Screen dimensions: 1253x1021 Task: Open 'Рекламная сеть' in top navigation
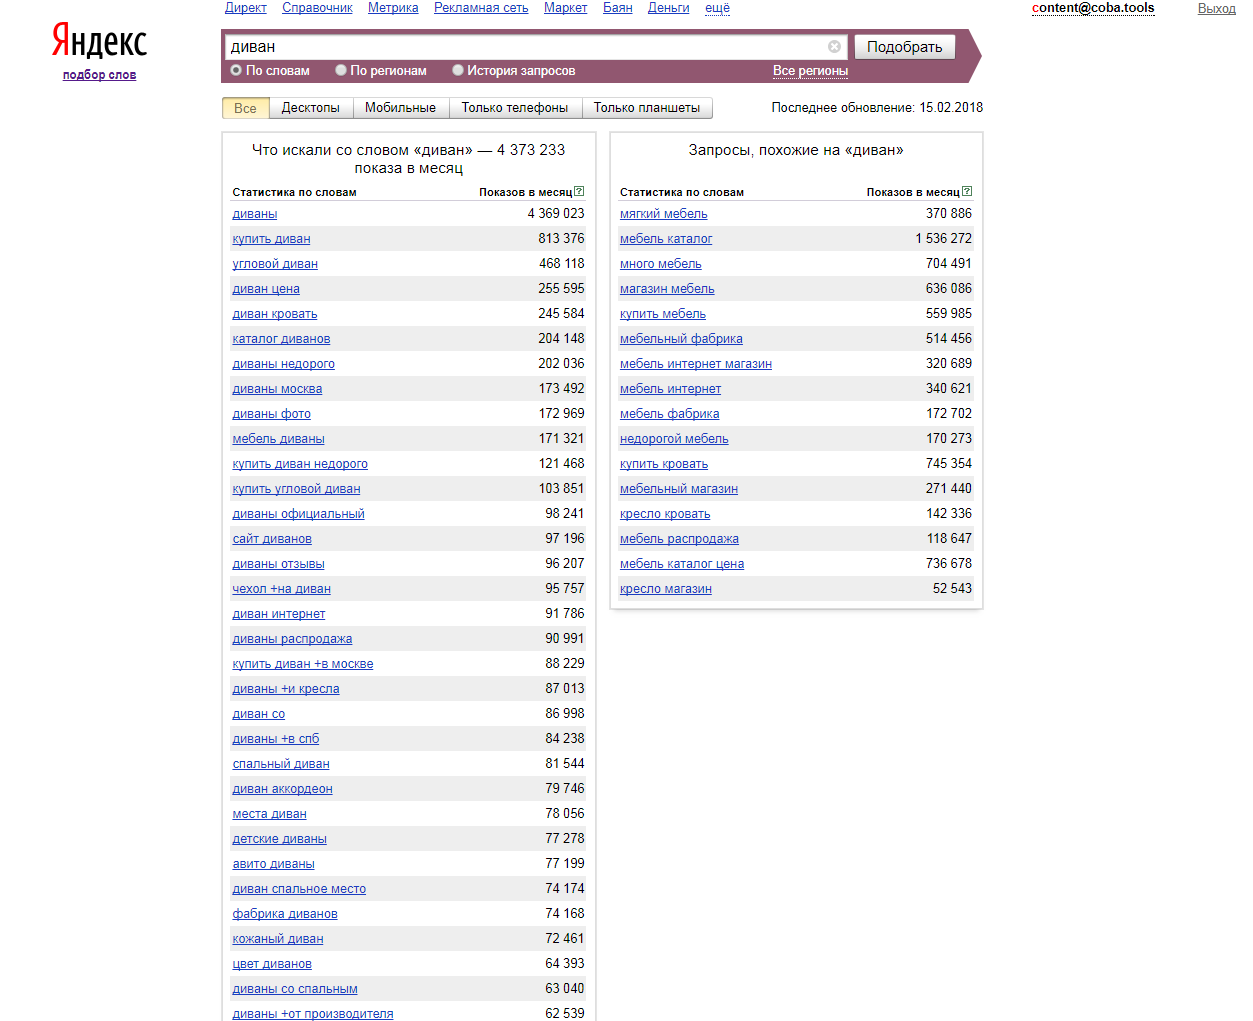[x=481, y=8]
